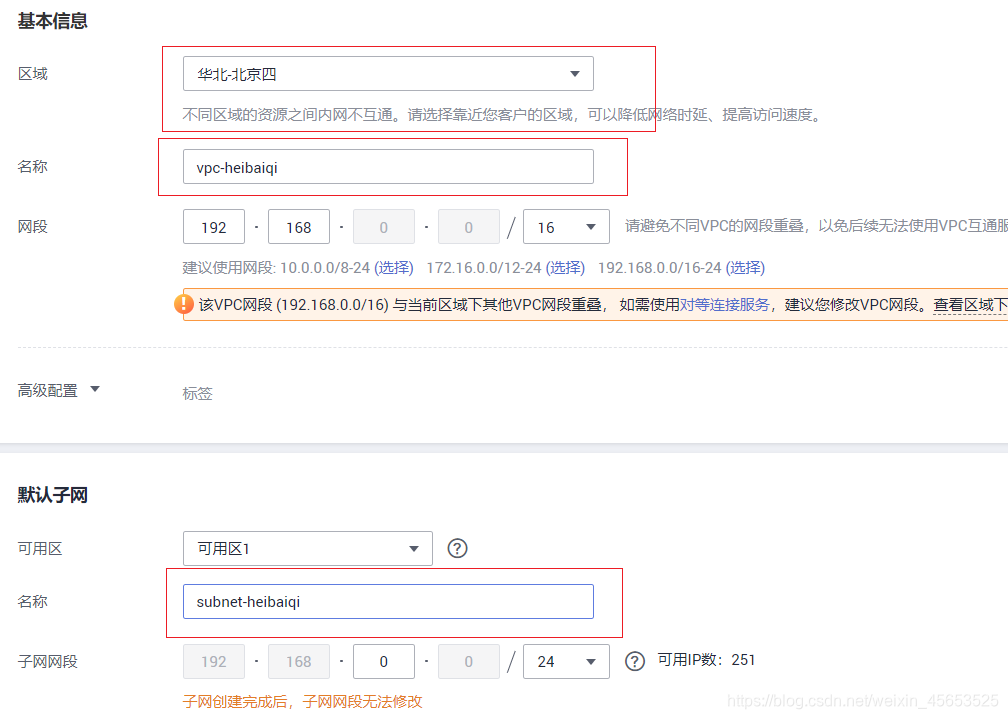This screenshot has width=1008, height=719.
Task: Click the help icon next to 可用区
Action: click(x=456, y=547)
